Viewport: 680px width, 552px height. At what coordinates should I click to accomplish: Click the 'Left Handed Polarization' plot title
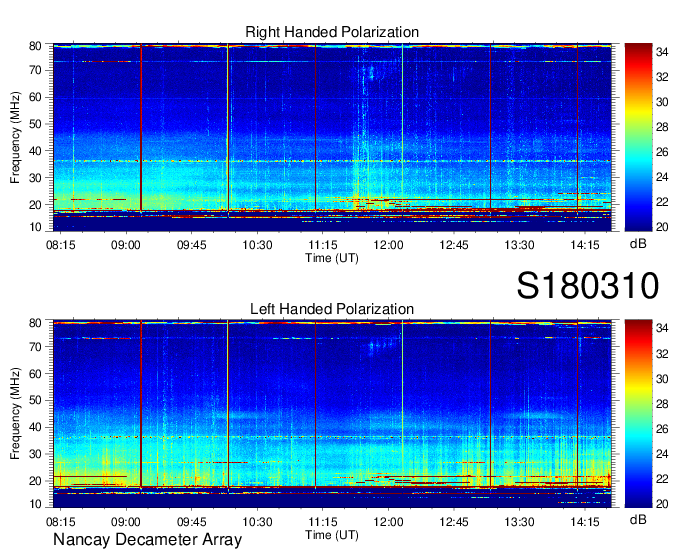332,309
